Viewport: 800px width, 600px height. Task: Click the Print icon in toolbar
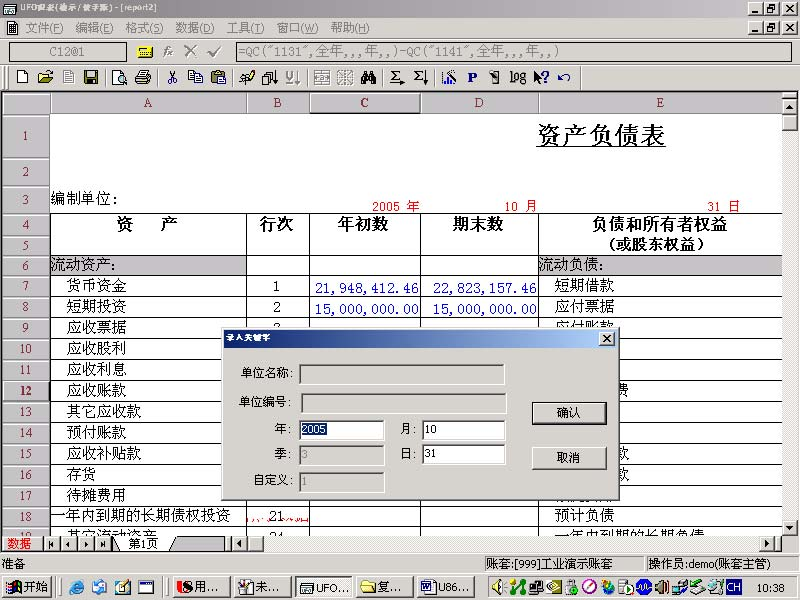pyautogui.click(x=143, y=77)
